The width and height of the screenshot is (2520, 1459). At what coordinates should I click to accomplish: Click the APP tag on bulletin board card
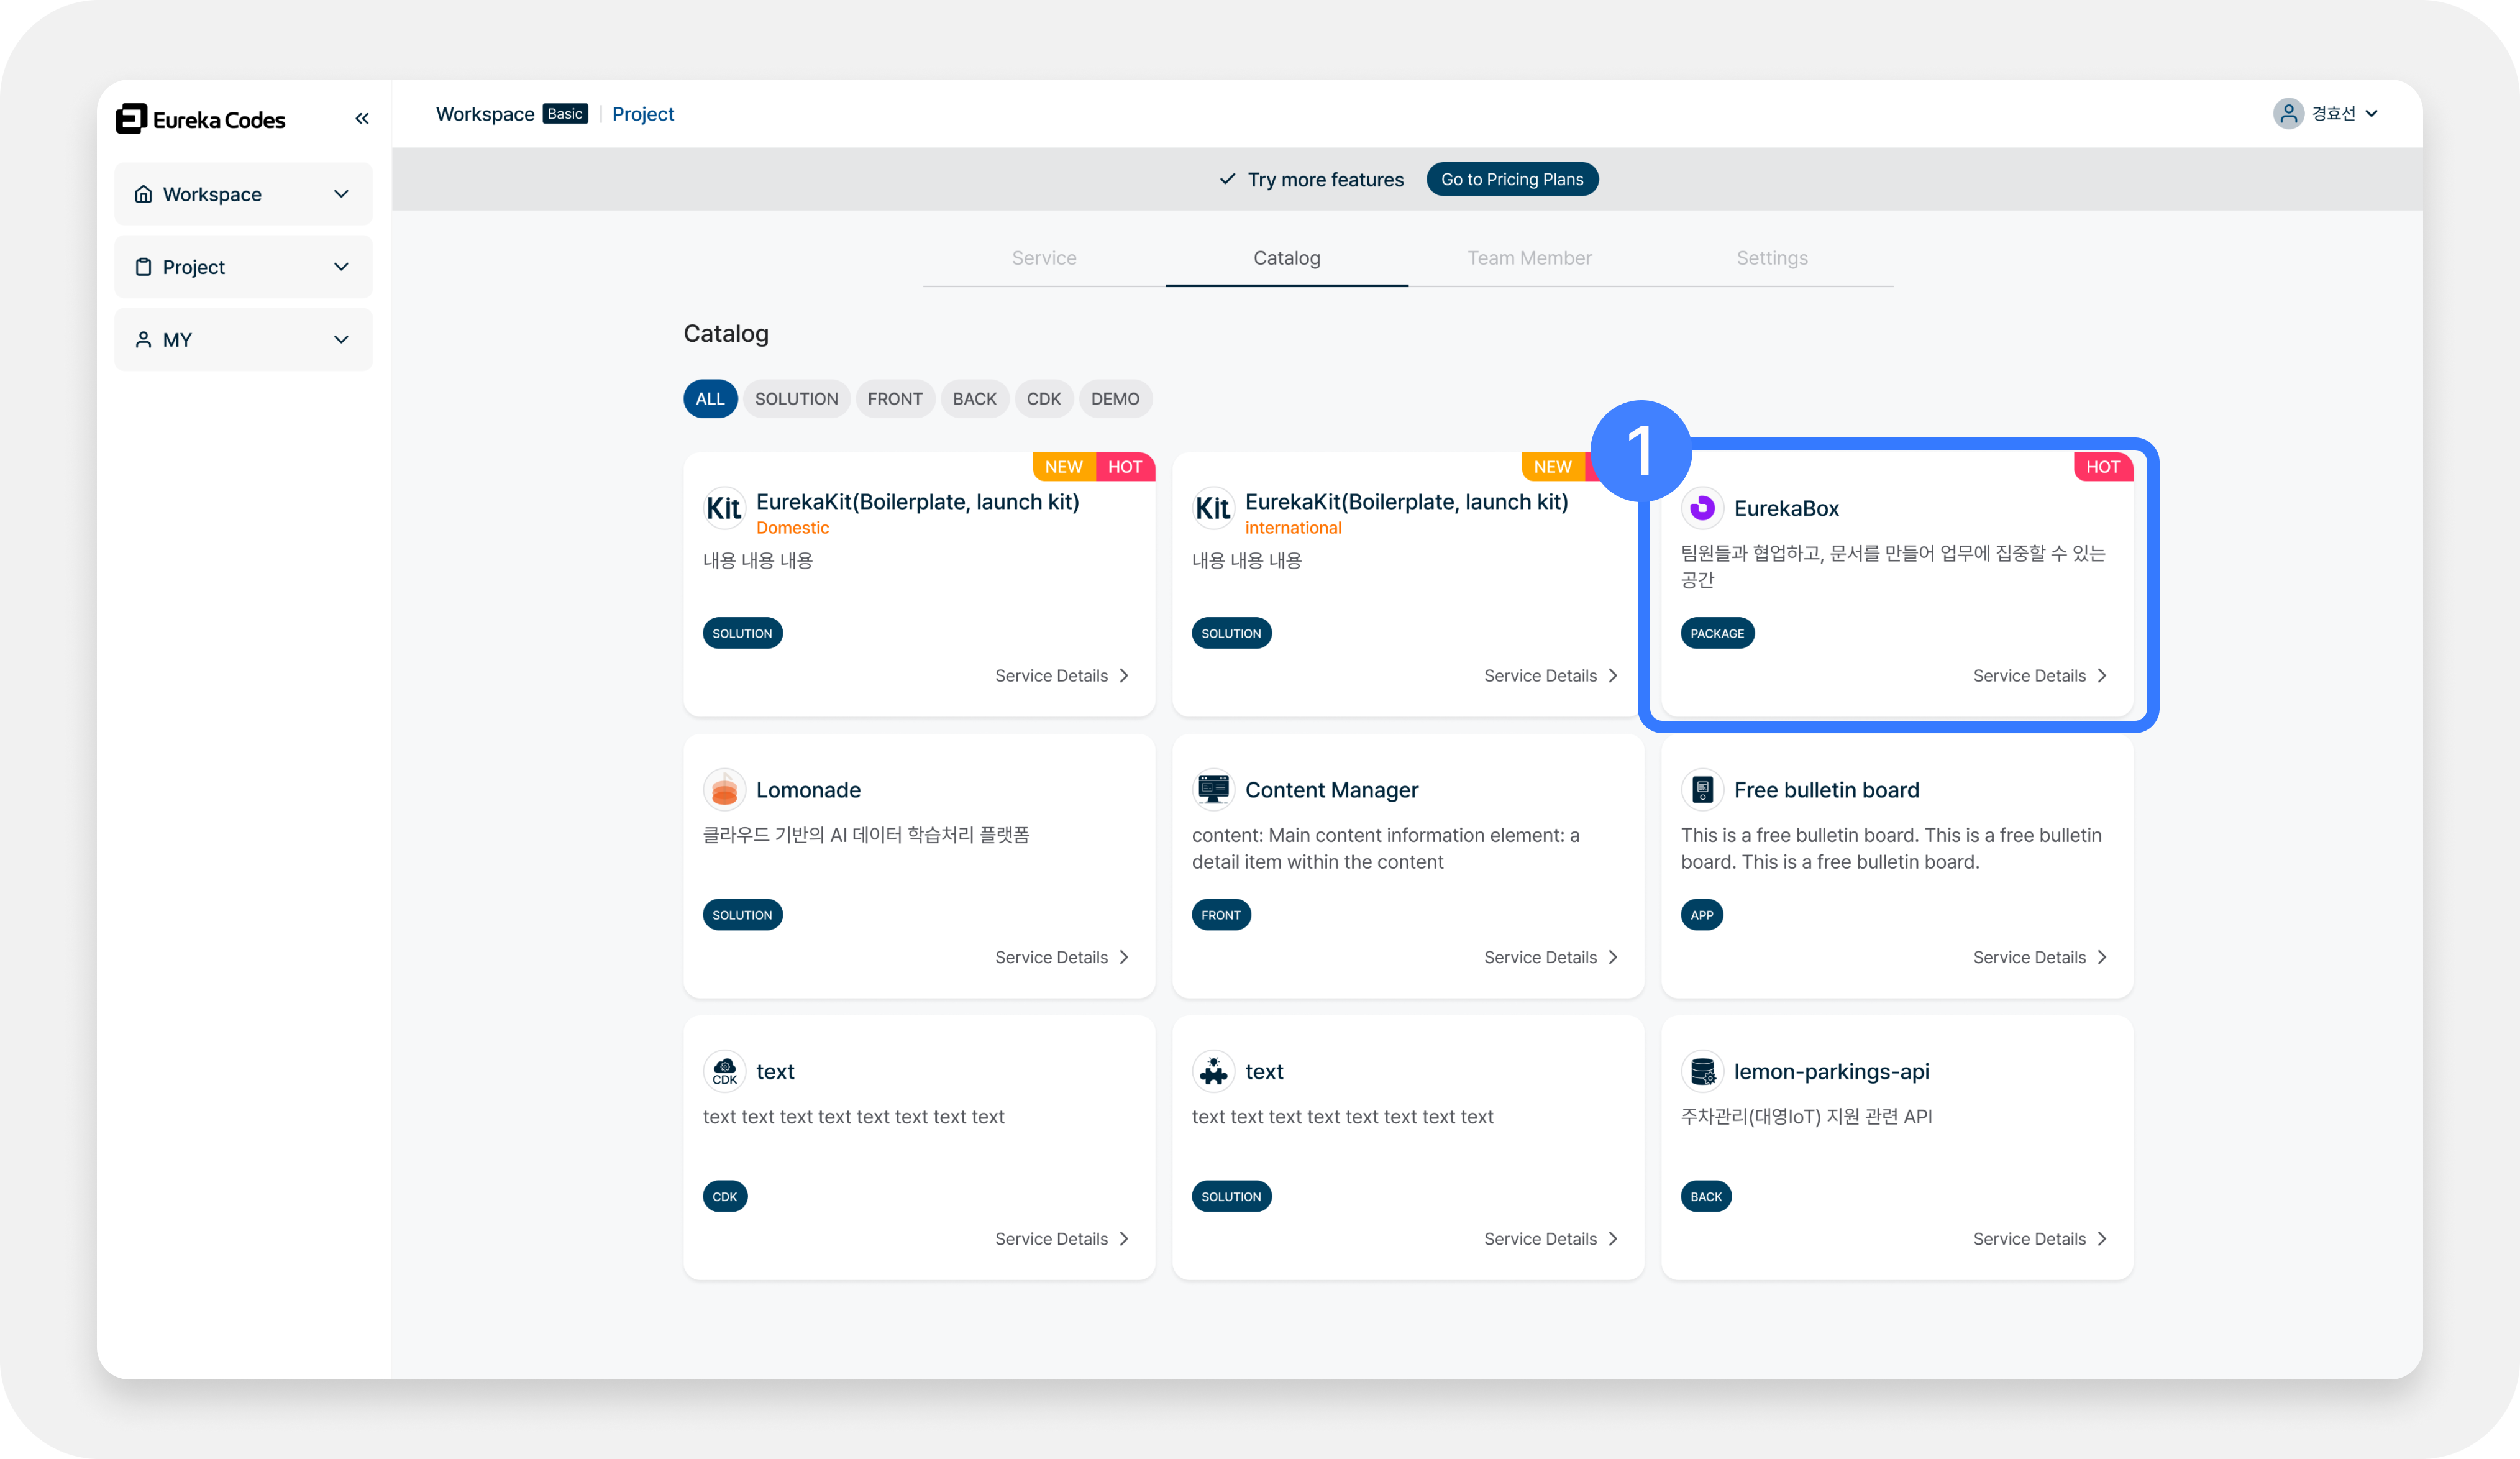point(1701,915)
